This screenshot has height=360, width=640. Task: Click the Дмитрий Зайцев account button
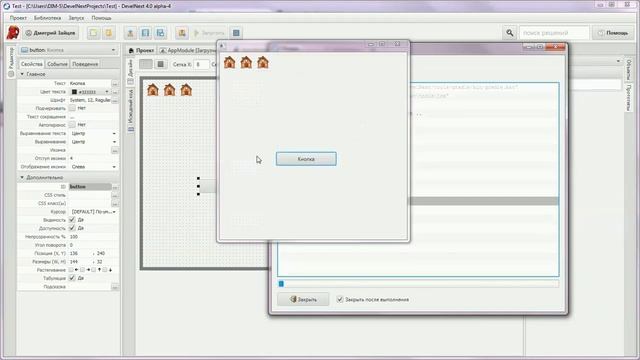click(x=51, y=33)
